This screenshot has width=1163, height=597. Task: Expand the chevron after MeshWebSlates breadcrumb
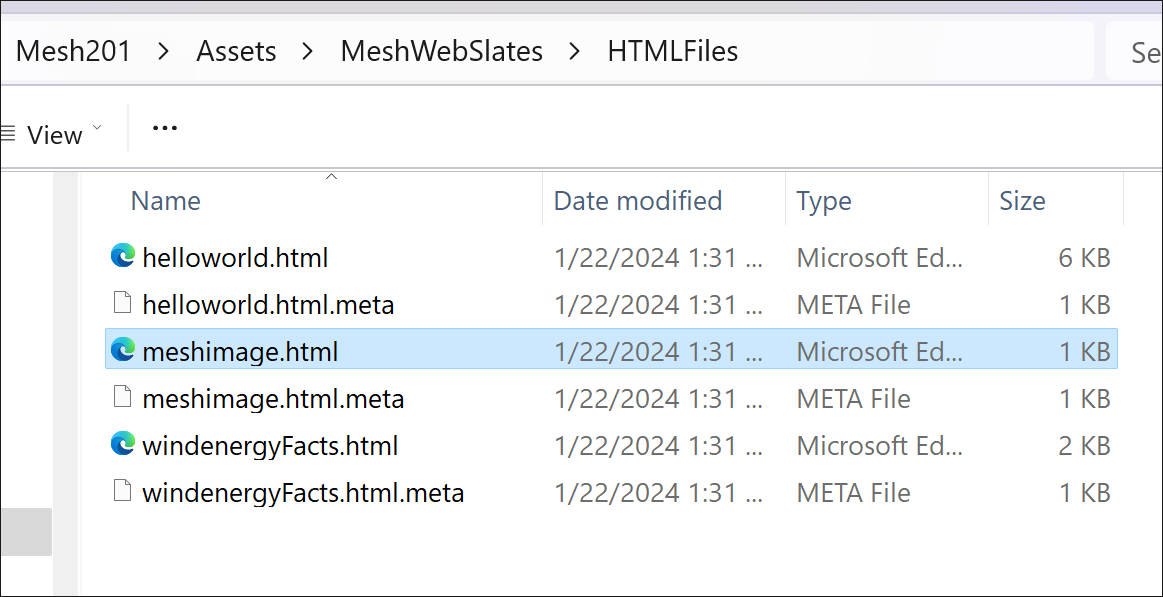point(574,51)
